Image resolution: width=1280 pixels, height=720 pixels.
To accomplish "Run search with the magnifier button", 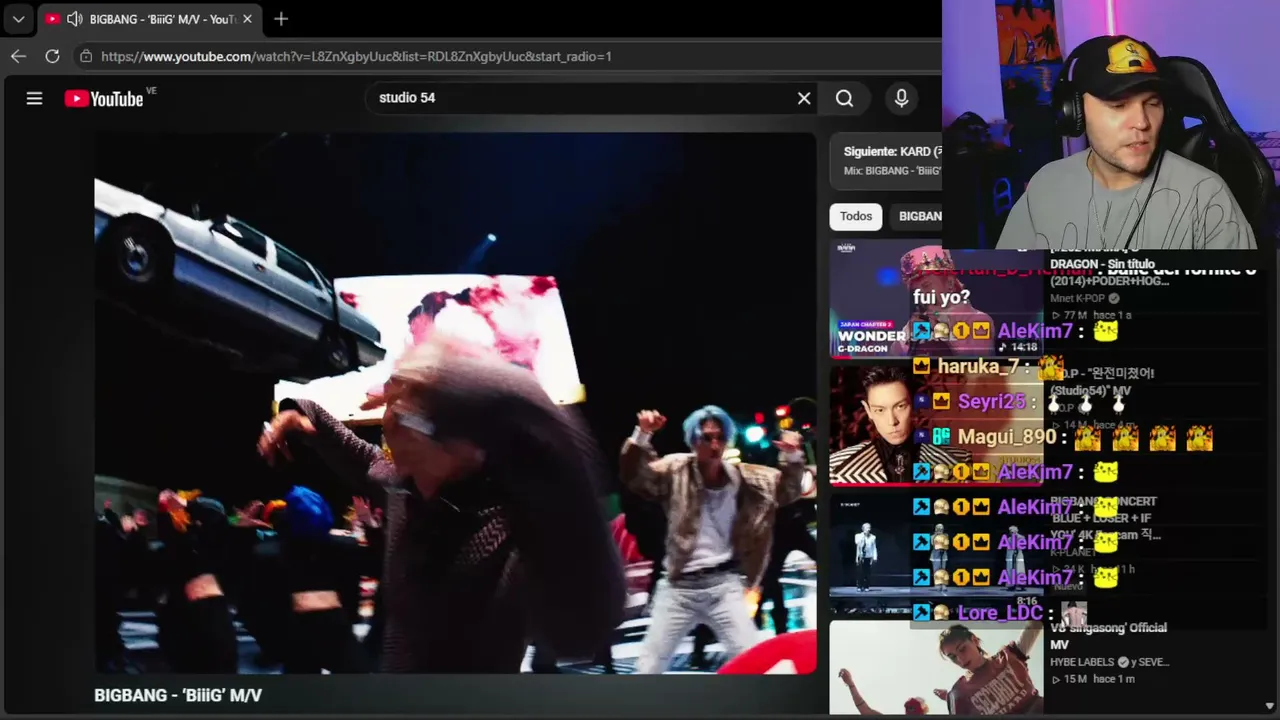I will click(845, 98).
